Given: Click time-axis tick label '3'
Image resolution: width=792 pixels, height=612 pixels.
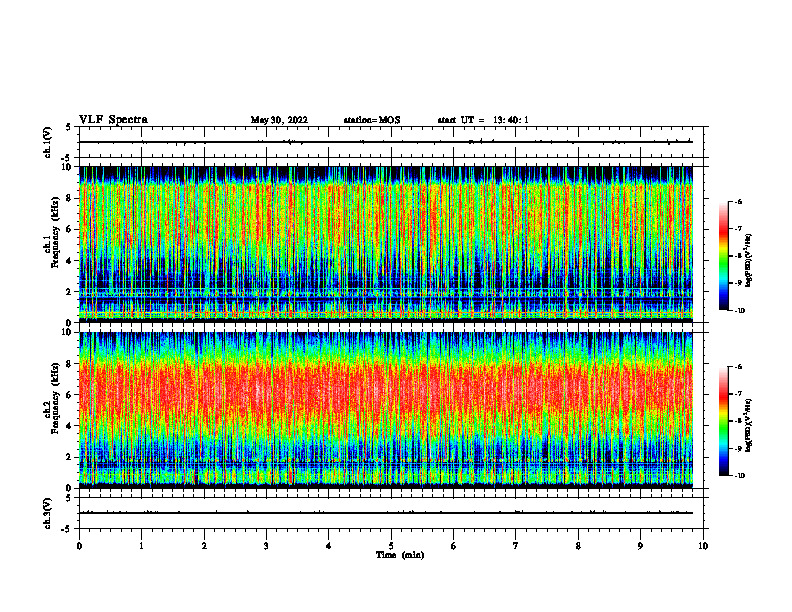Looking at the screenshot, I should click(x=266, y=546).
